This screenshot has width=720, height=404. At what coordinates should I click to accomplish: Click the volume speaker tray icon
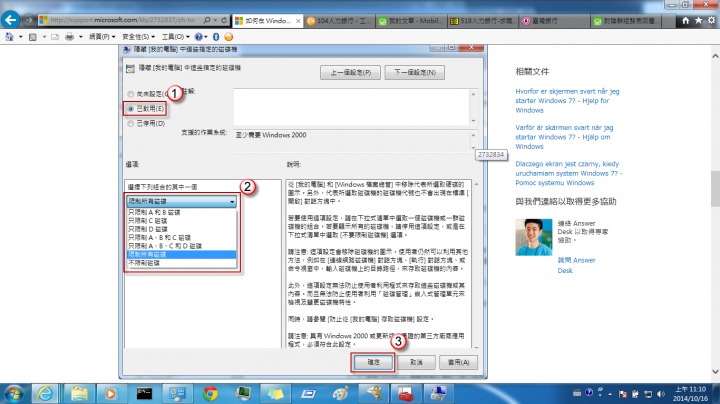coord(661,394)
